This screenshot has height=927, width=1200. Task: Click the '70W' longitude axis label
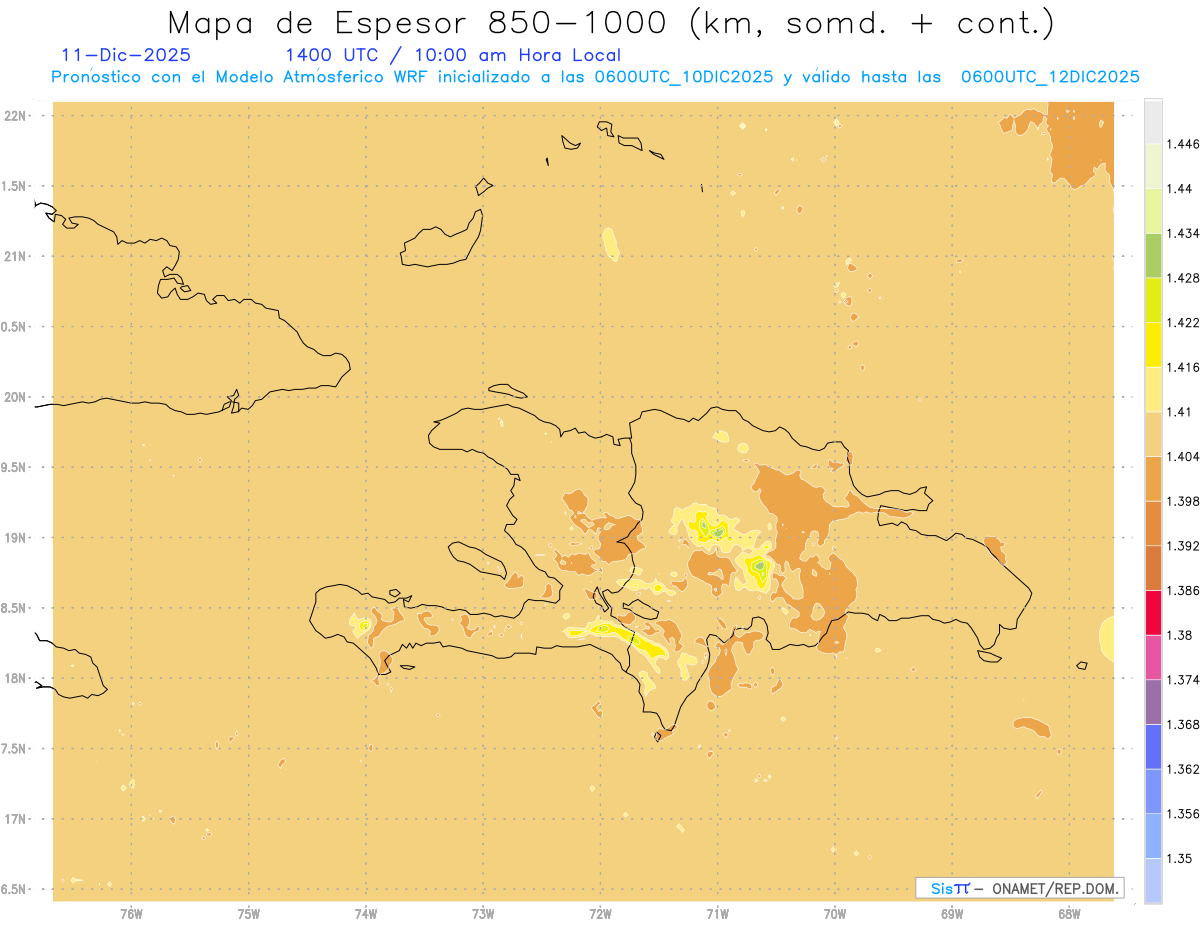[835, 914]
